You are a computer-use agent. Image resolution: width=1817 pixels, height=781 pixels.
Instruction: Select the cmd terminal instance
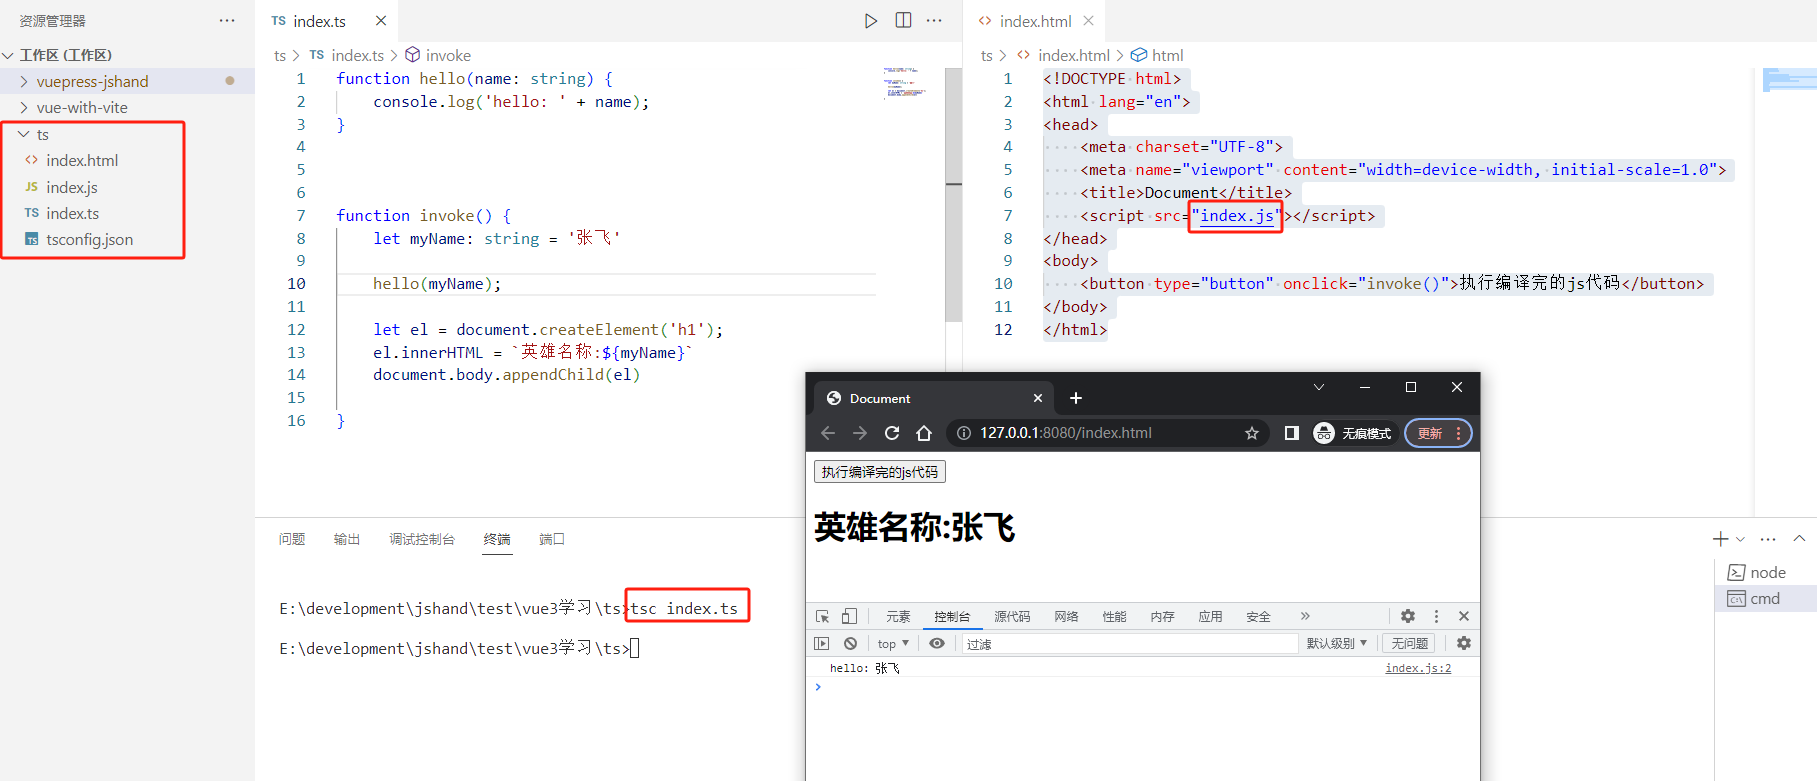(1766, 598)
